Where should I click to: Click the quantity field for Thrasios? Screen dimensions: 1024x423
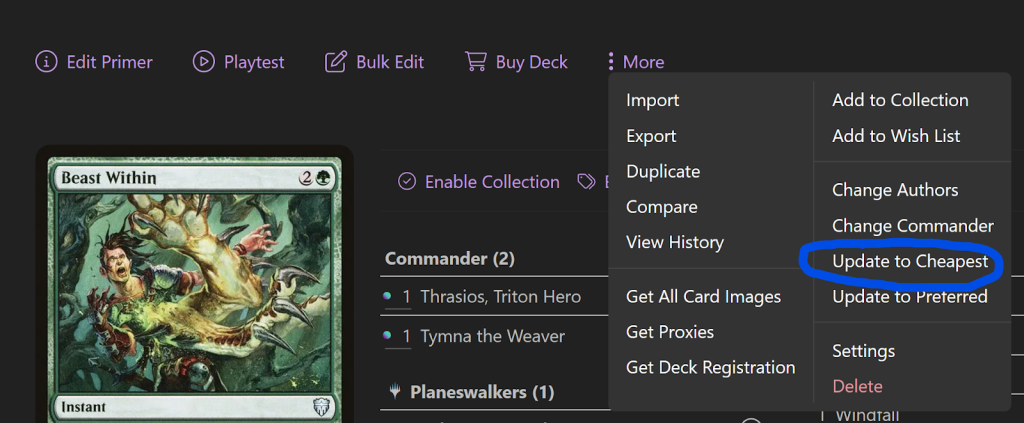click(406, 297)
